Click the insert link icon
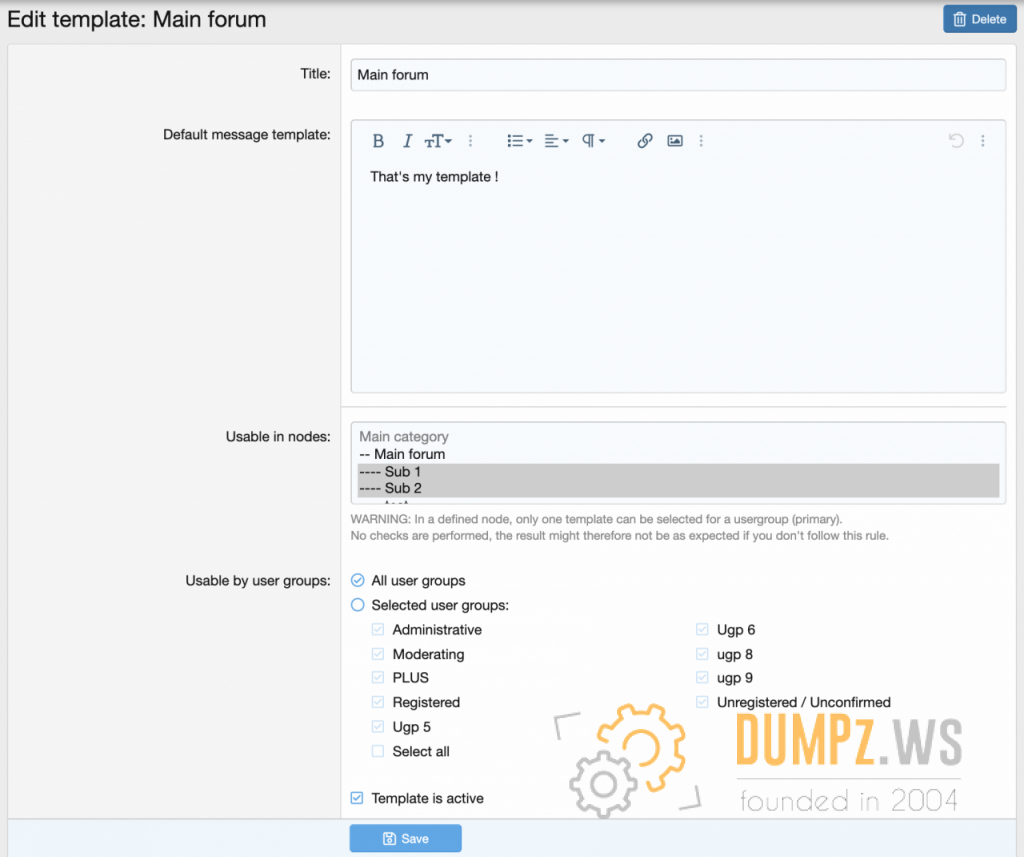 (x=645, y=141)
